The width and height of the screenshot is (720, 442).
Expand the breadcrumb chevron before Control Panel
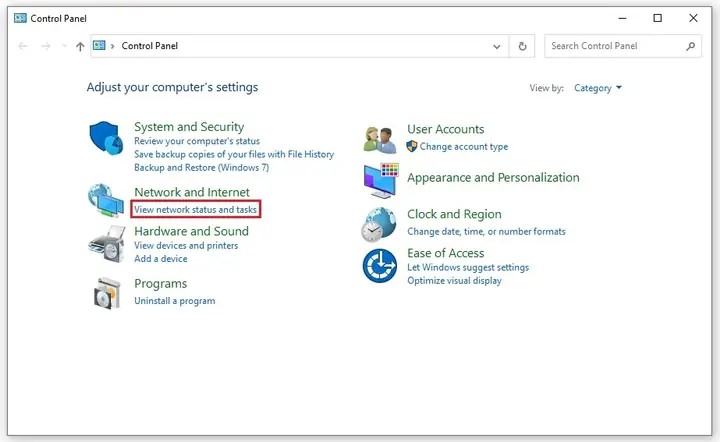(112, 46)
